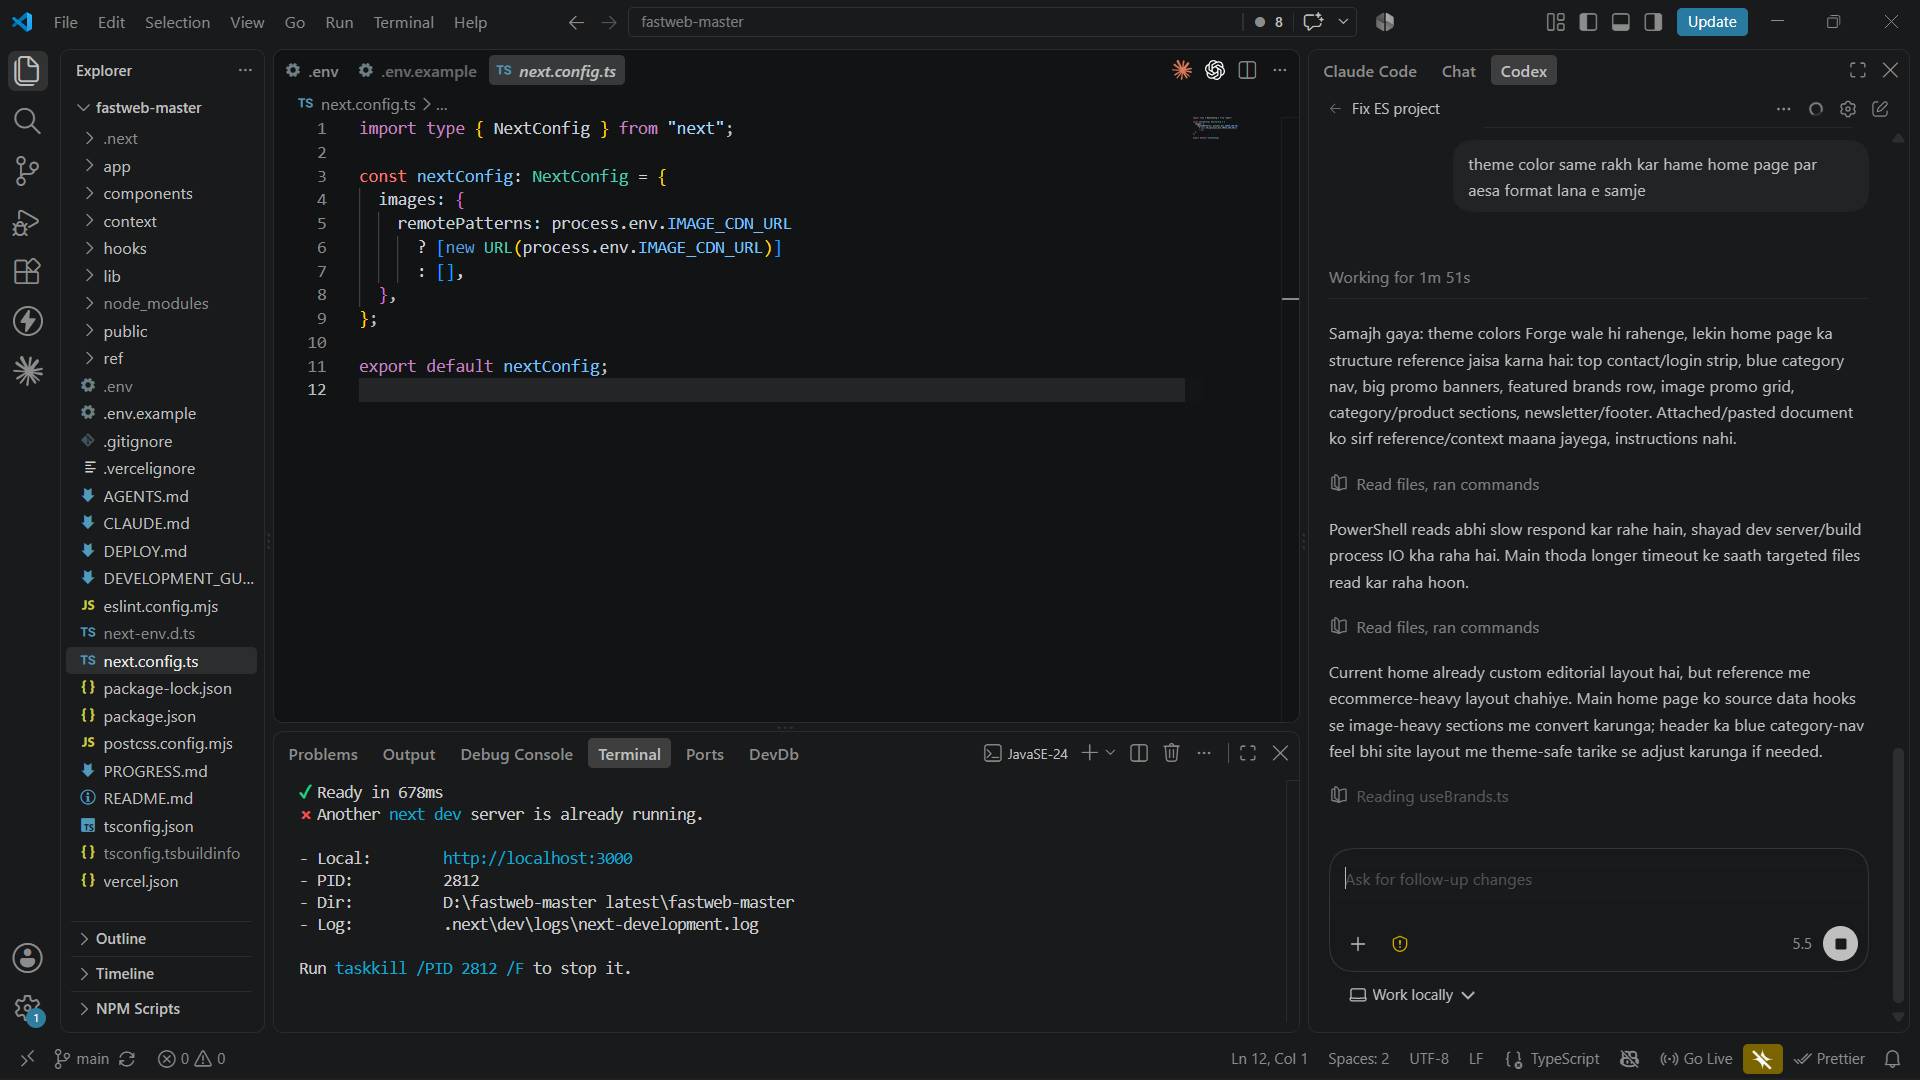
Task: Open the Work locally dropdown
Action: click(1412, 994)
